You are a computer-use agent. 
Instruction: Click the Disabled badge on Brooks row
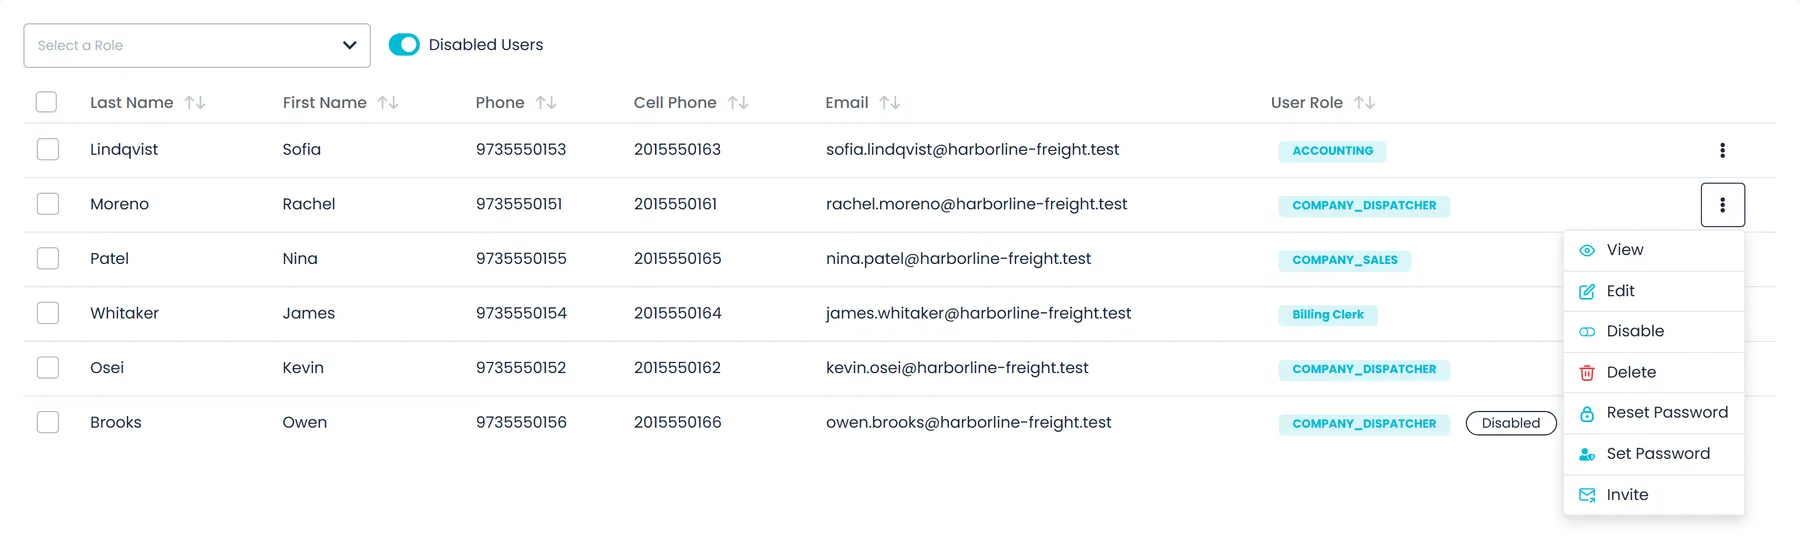[x=1510, y=423]
